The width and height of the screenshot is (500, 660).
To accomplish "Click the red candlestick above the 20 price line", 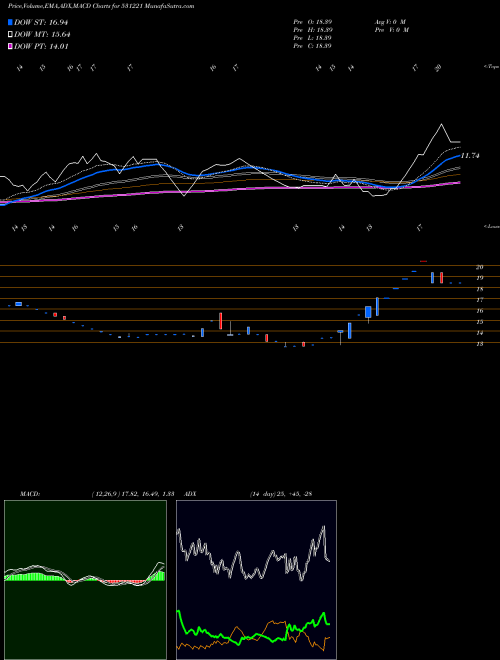I will [423, 261].
